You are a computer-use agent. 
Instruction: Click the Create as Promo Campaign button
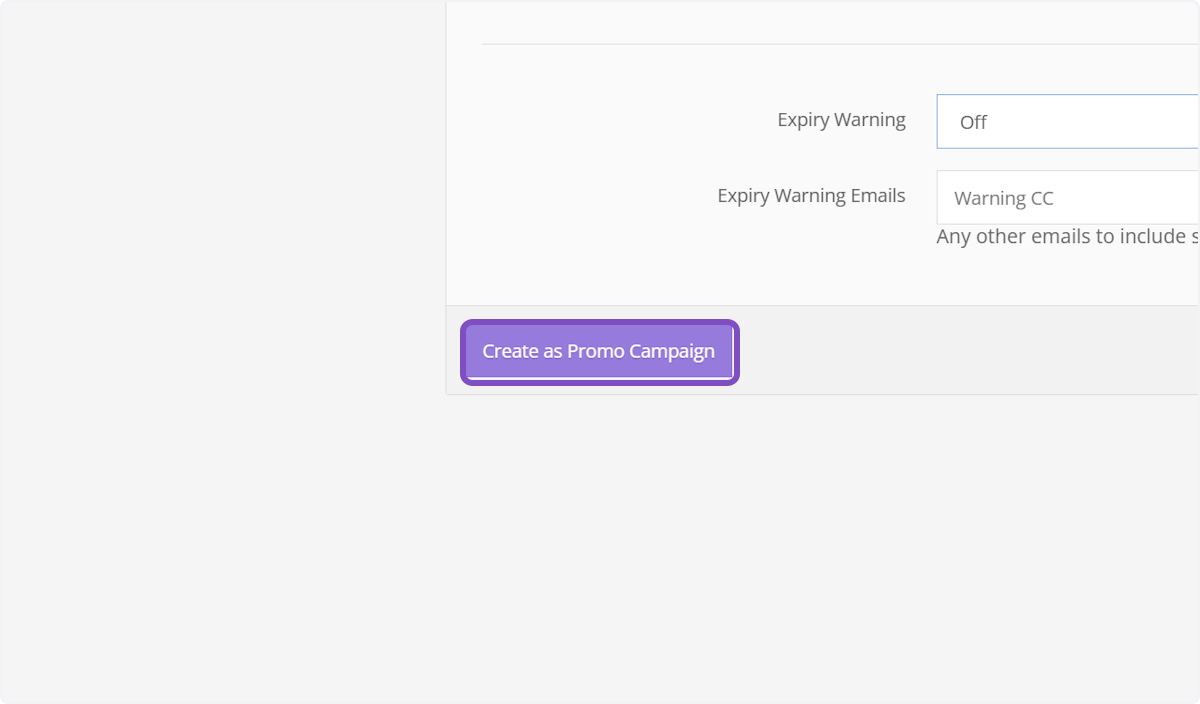598,352
